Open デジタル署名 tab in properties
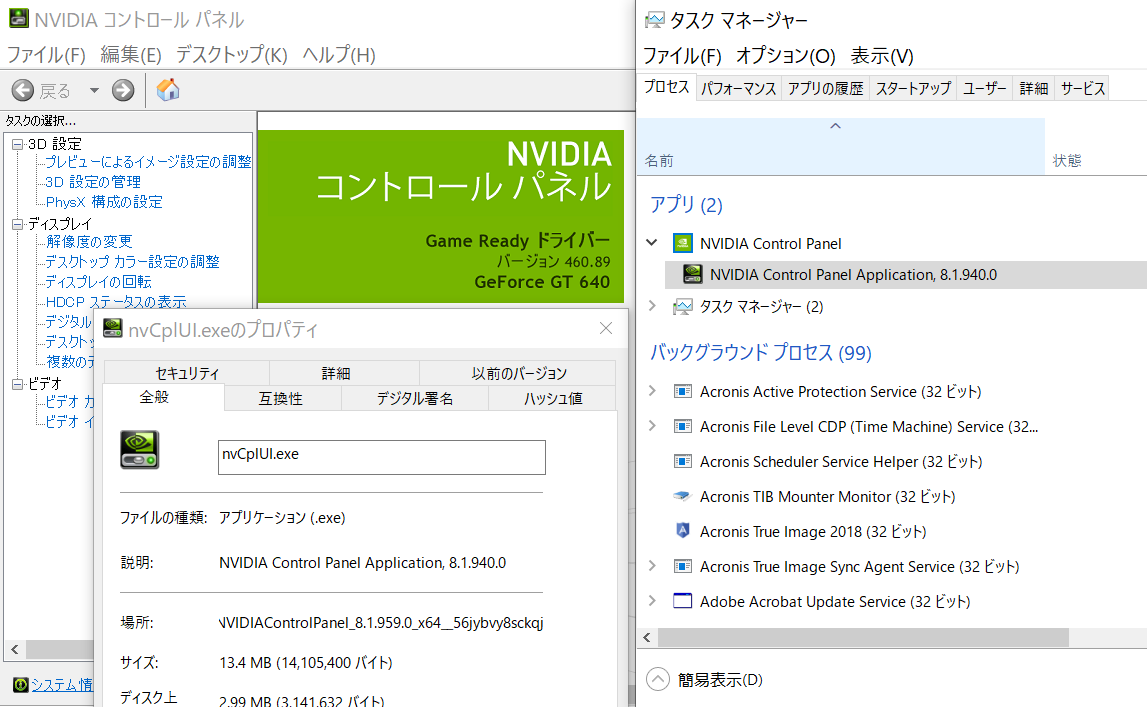Screen dimensions: 1147x707 coord(415,398)
